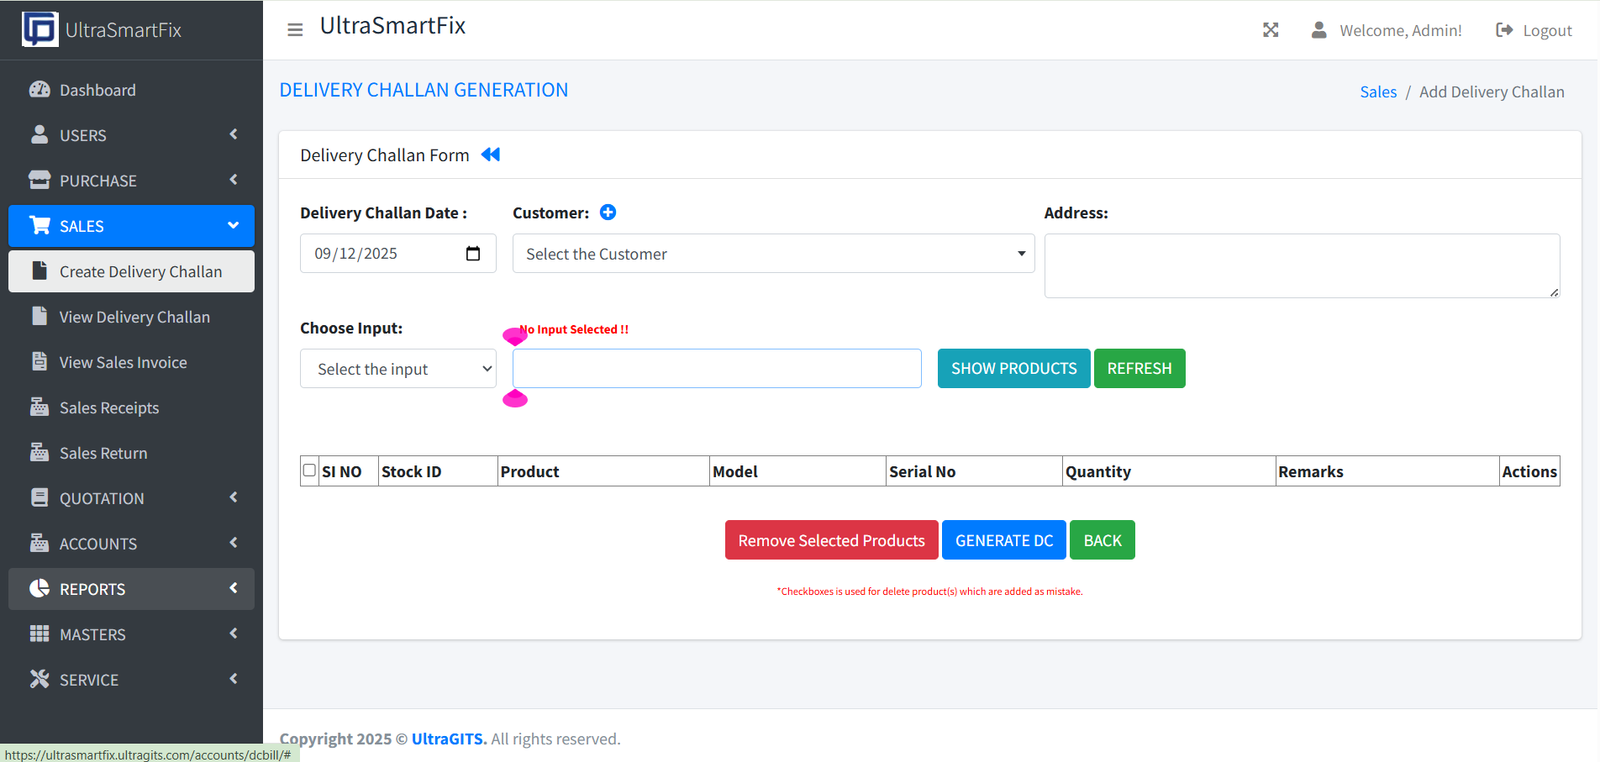Expand the USERS menu chevron
This screenshot has width=1600, height=762.
(234, 134)
